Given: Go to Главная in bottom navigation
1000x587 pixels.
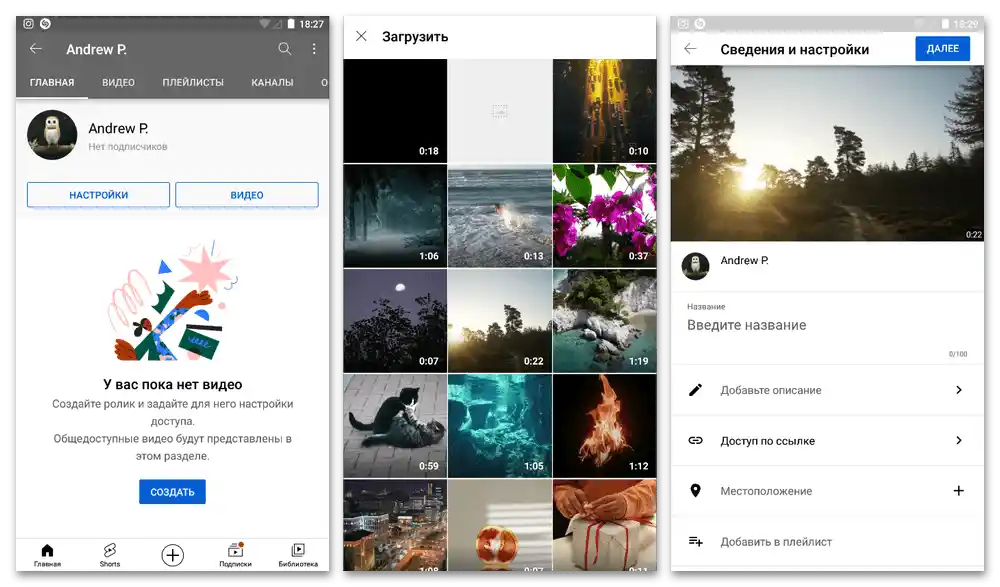Looking at the screenshot, I should (x=47, y=555).
